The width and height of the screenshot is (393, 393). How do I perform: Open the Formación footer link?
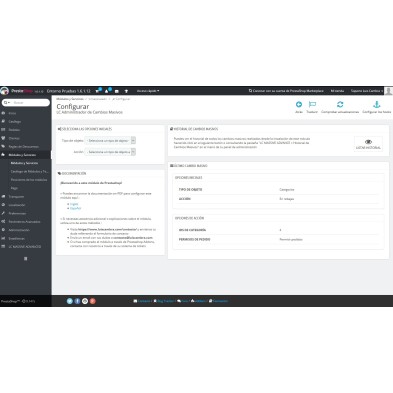pyautogui.click(x=218, y=301)
